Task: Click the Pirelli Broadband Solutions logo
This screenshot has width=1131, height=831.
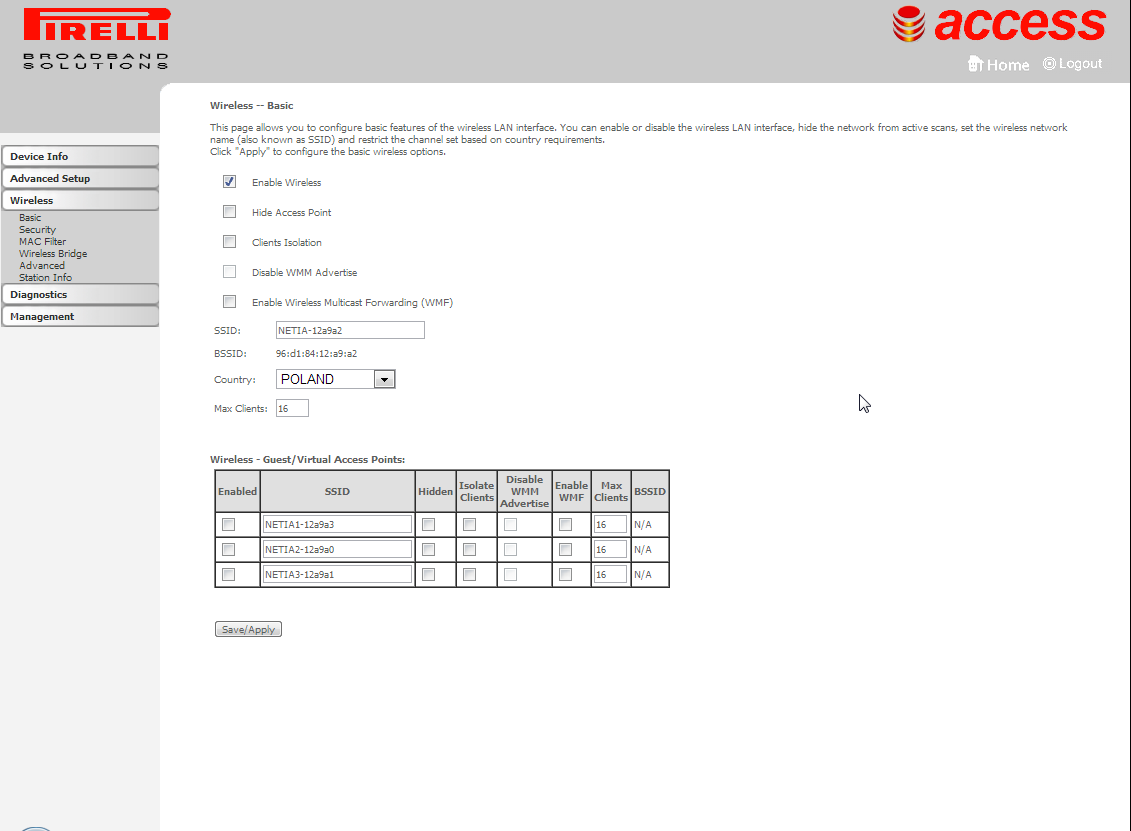Action: 97,39
